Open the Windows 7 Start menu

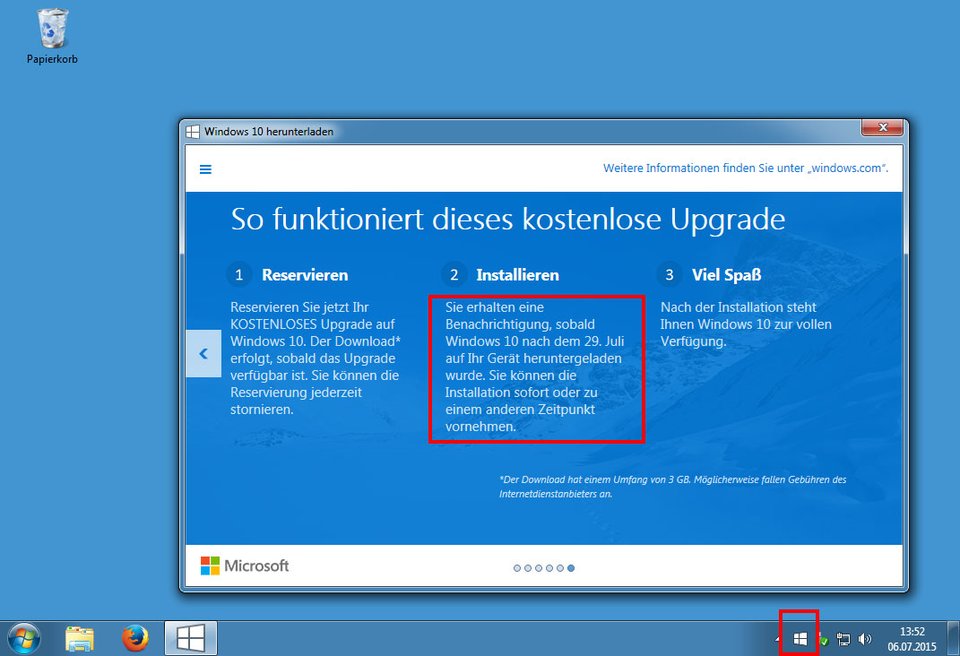(x=24, y=638)
